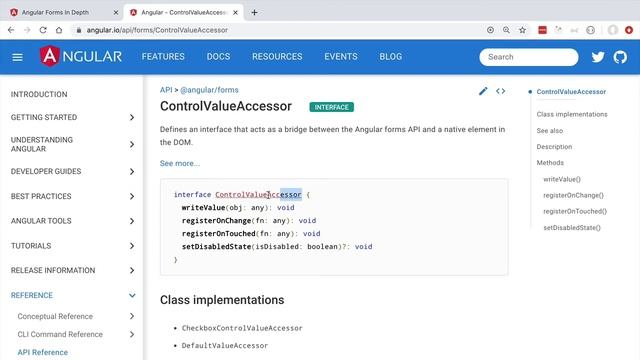The image size is (640, 360).
Task: Click the pencil edit-this-page icon
Action: (x=483, y=91)
